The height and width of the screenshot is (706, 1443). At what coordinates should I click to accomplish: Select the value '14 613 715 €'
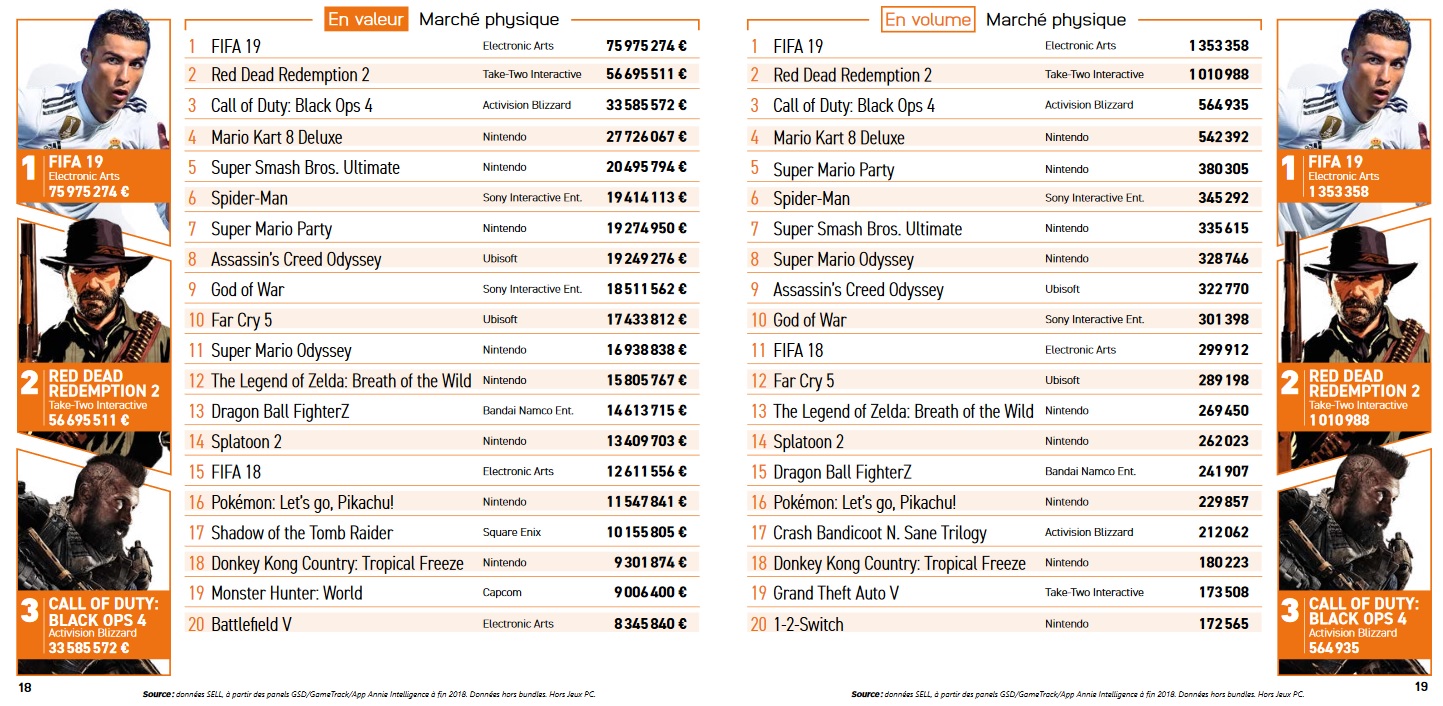(x=646, y=411)
